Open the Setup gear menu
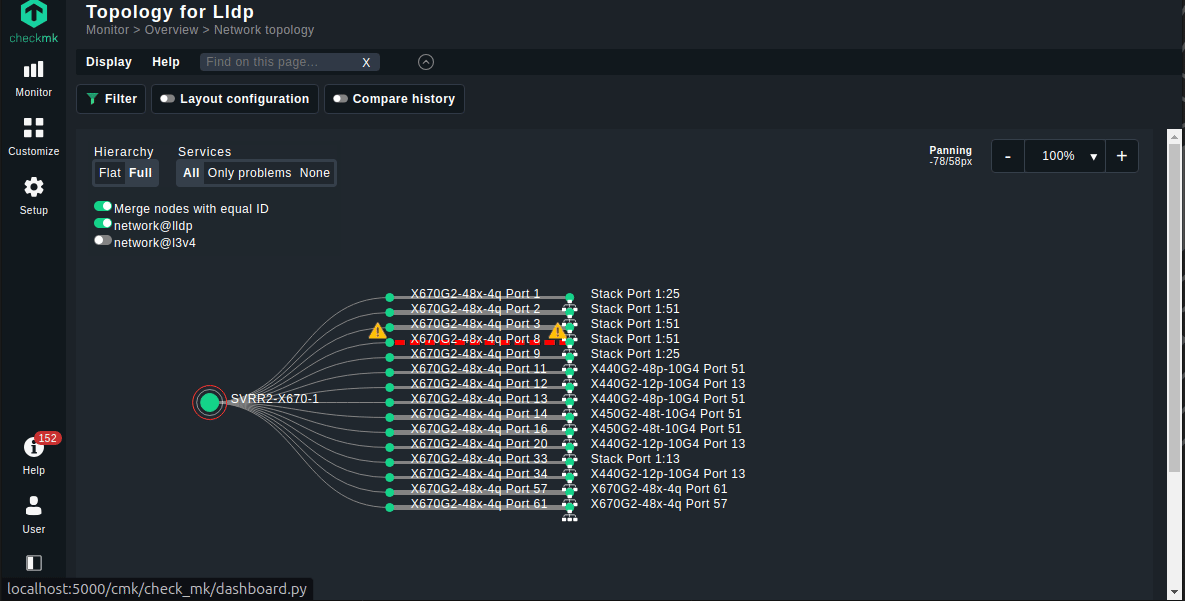 pos(33,197)
